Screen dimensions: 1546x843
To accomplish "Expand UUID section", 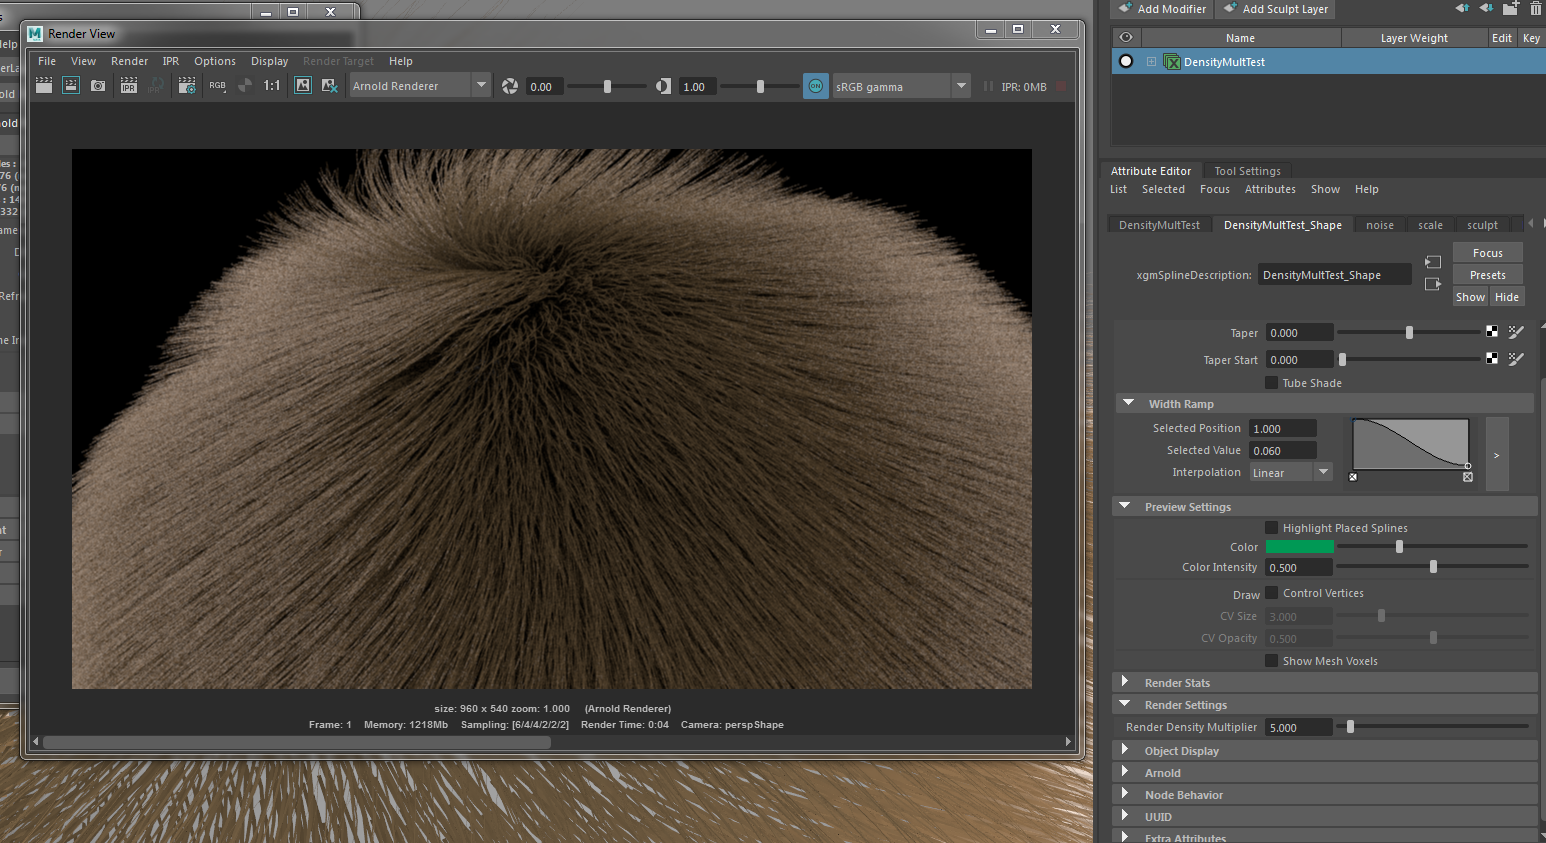I will [x=1125, y=816].
